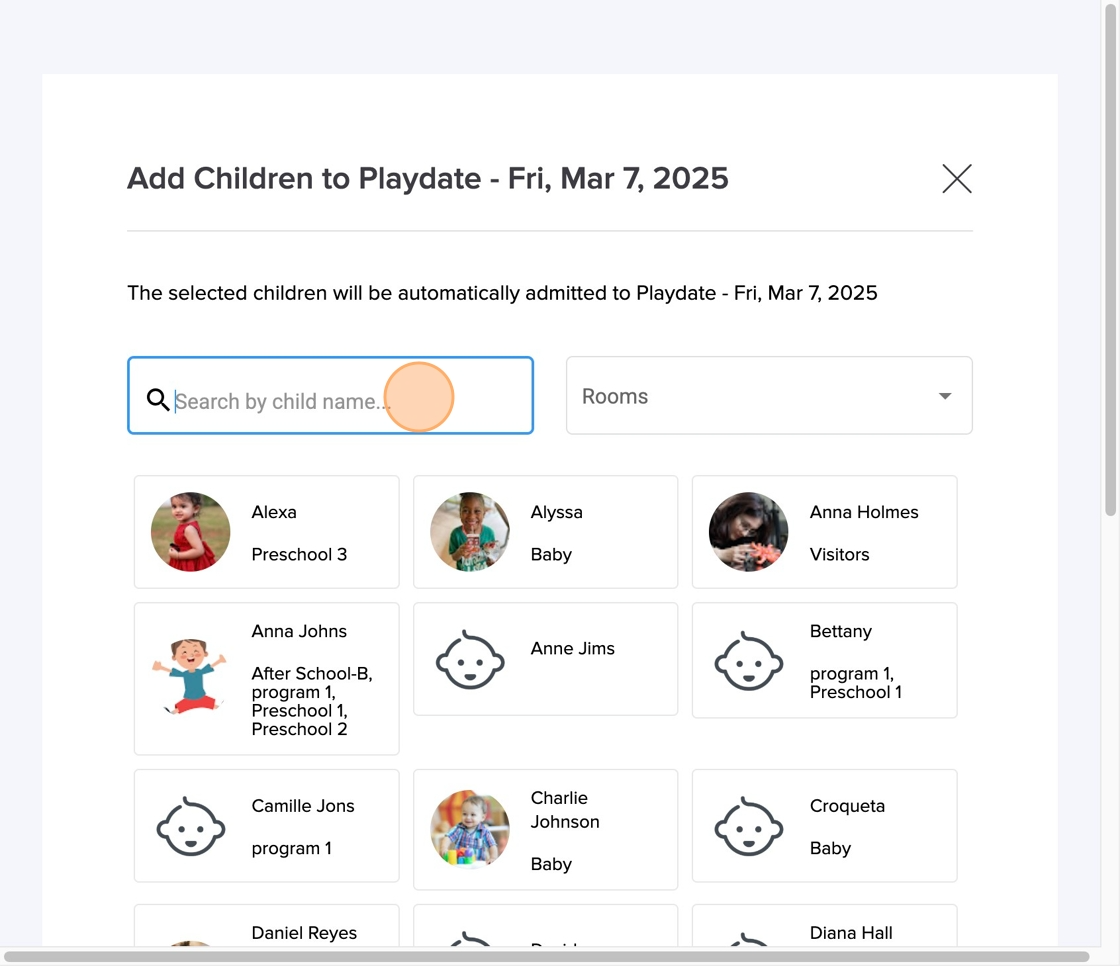Click the Daniel Reyes name text
Image resolution: width=1120 pixels, height=966 pixels.
click(x=304, y=933)
